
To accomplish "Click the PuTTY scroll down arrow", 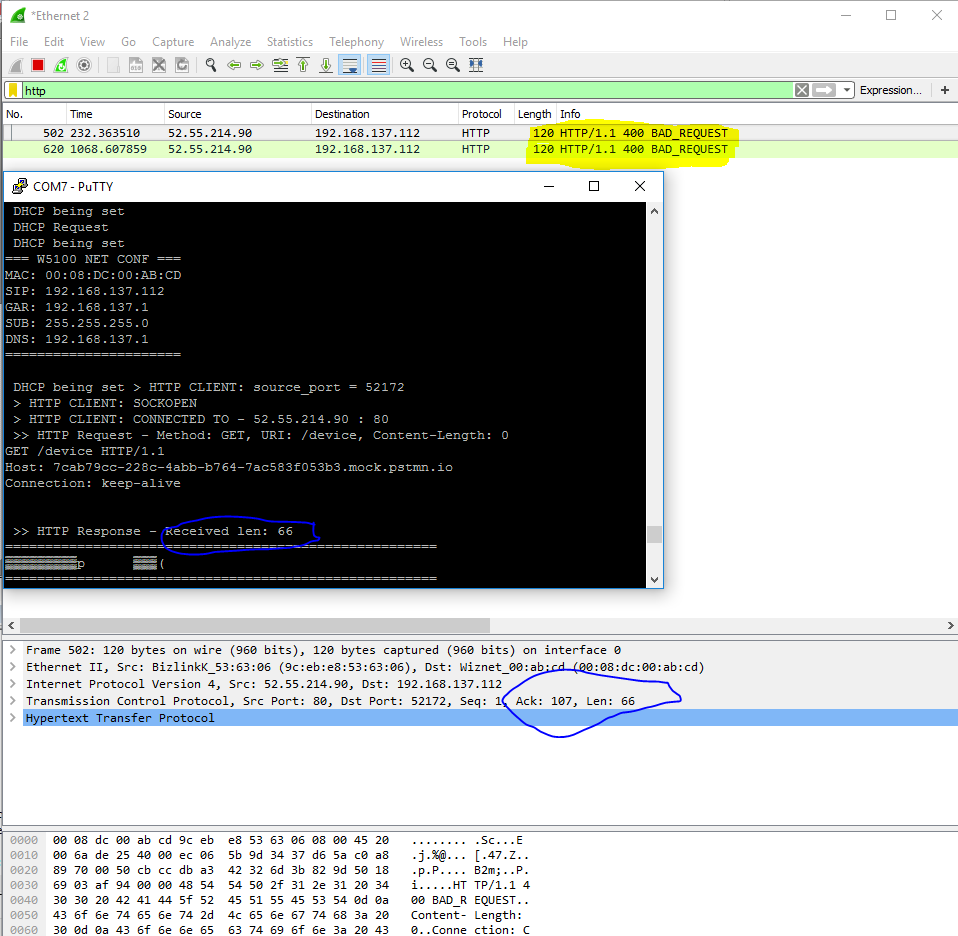I will point(654,580).
